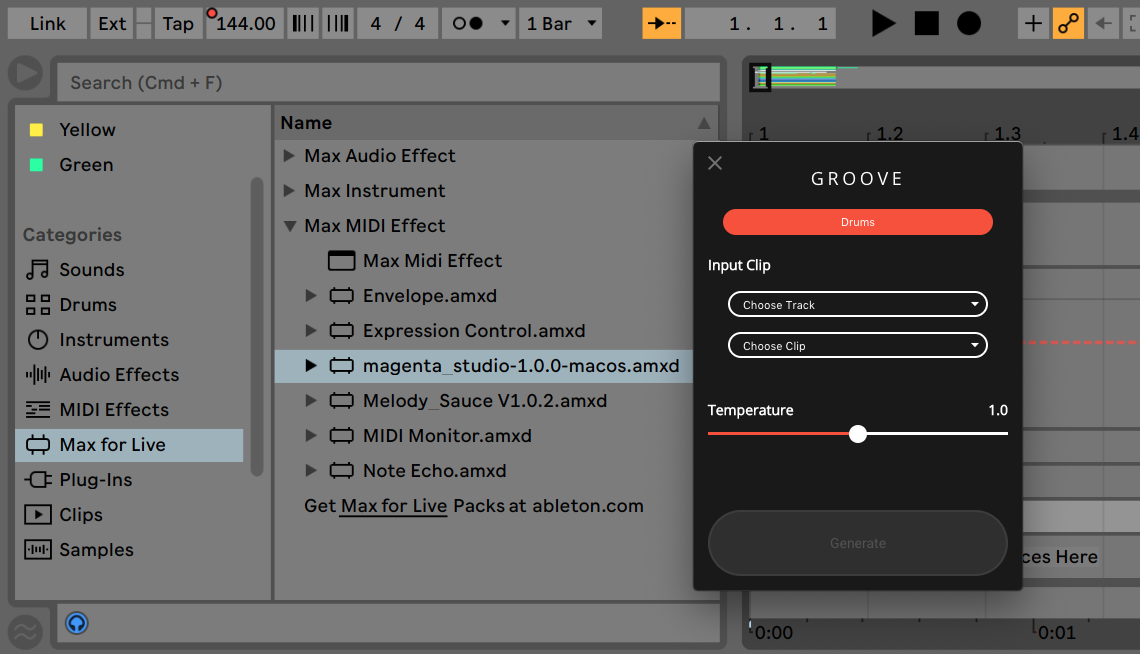Click the Tap tempo button

177,23
